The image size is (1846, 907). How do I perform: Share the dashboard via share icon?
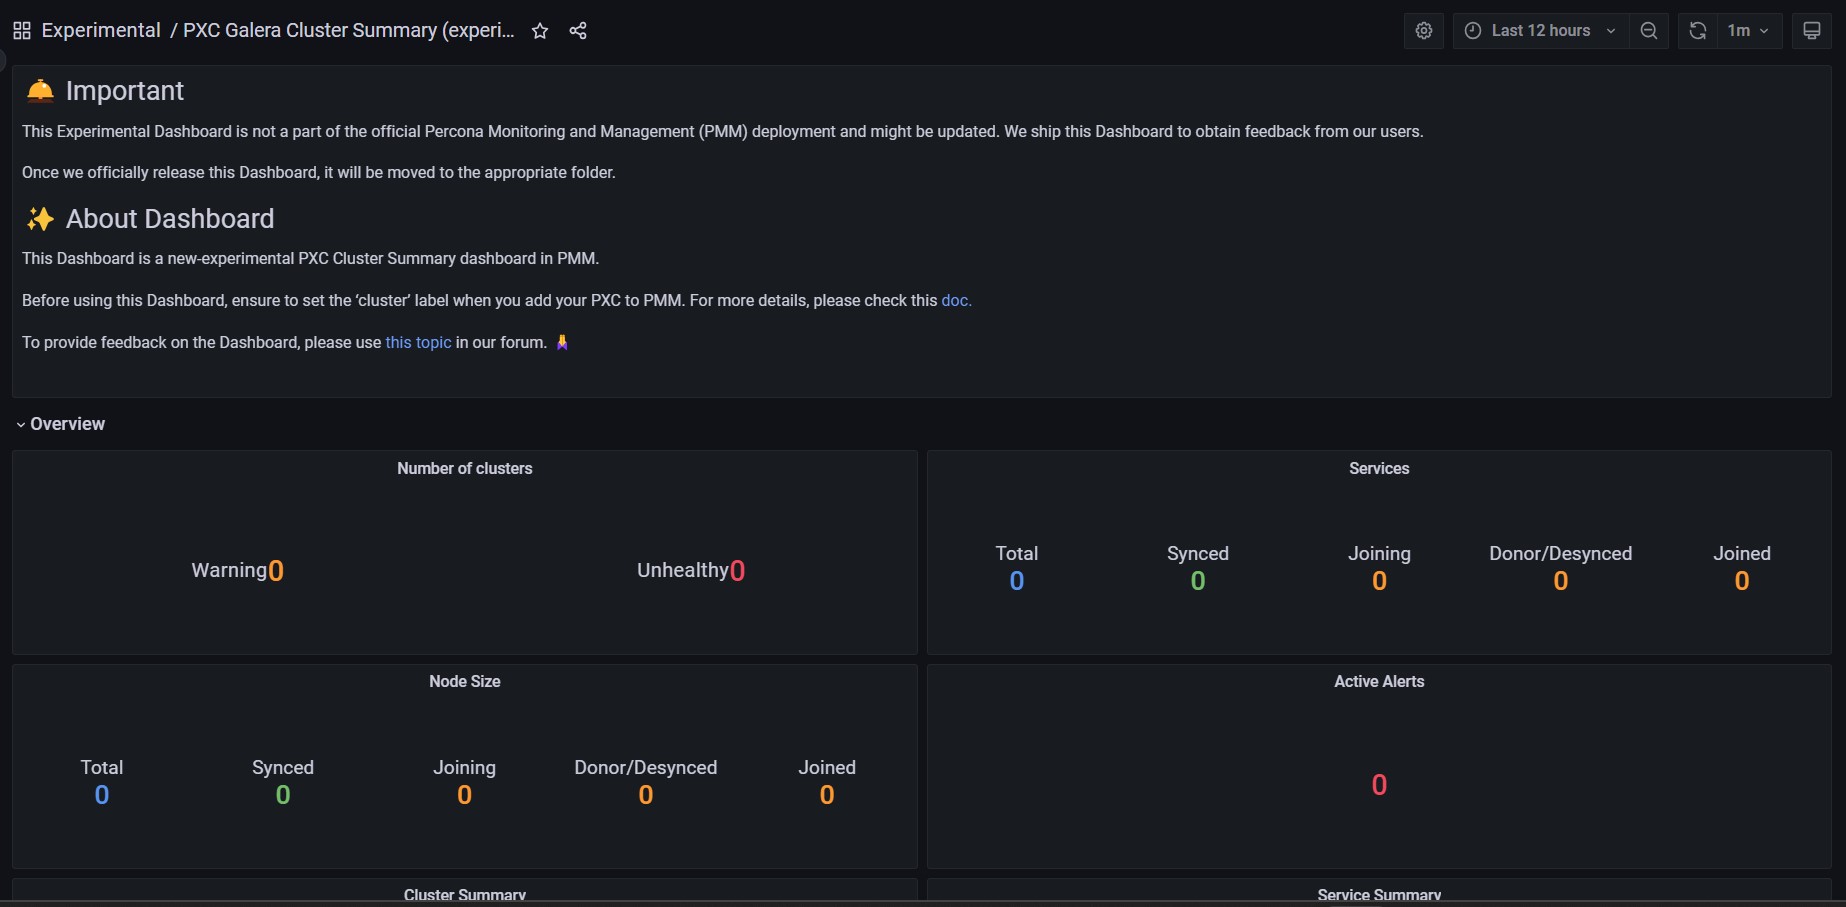578,31
